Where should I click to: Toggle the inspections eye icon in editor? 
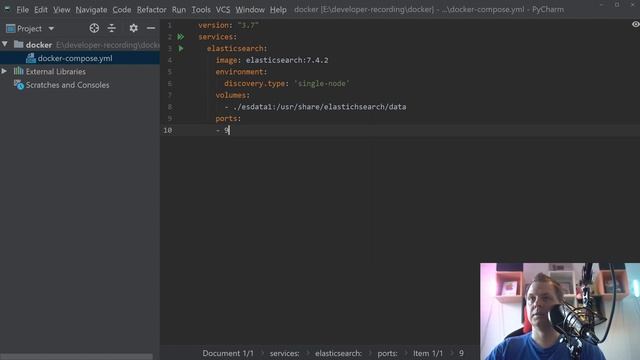click(636, 24)
